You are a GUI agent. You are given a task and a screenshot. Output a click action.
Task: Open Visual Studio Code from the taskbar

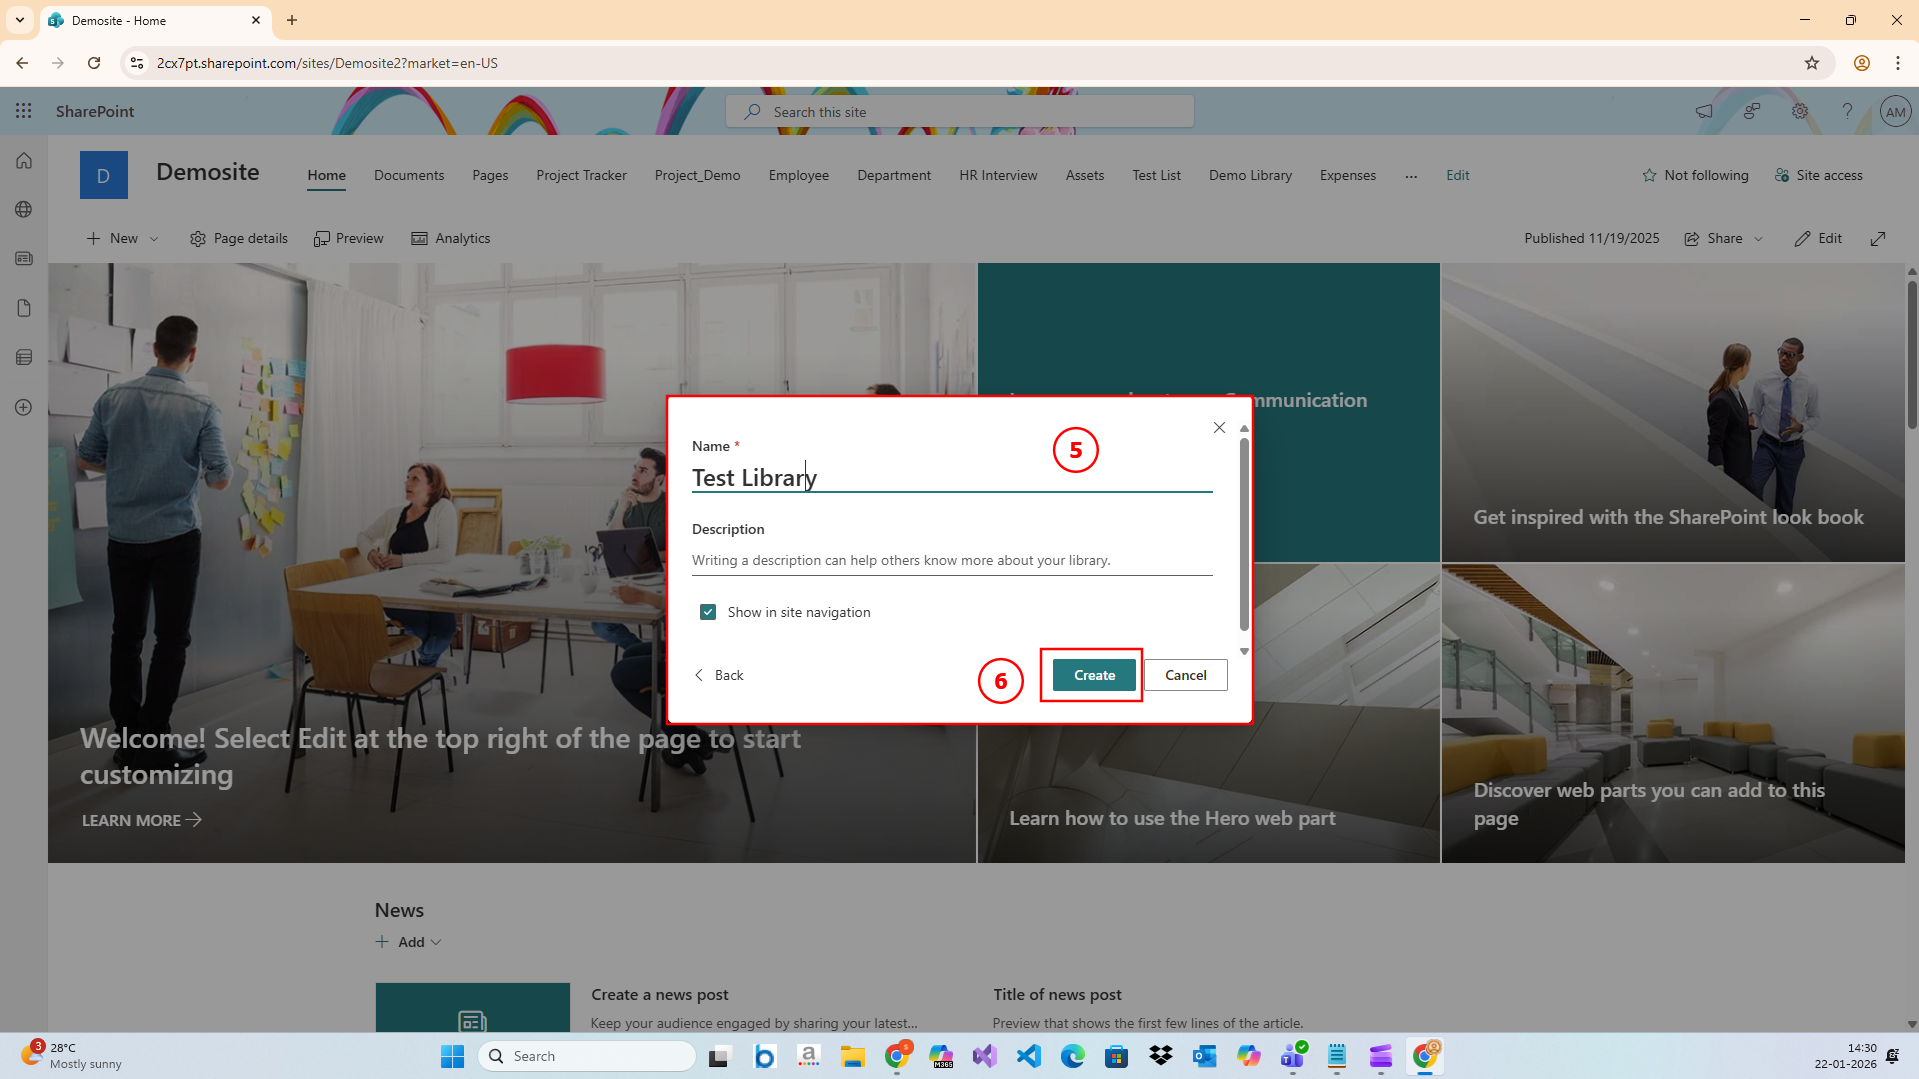[x=1029, y=1056]
